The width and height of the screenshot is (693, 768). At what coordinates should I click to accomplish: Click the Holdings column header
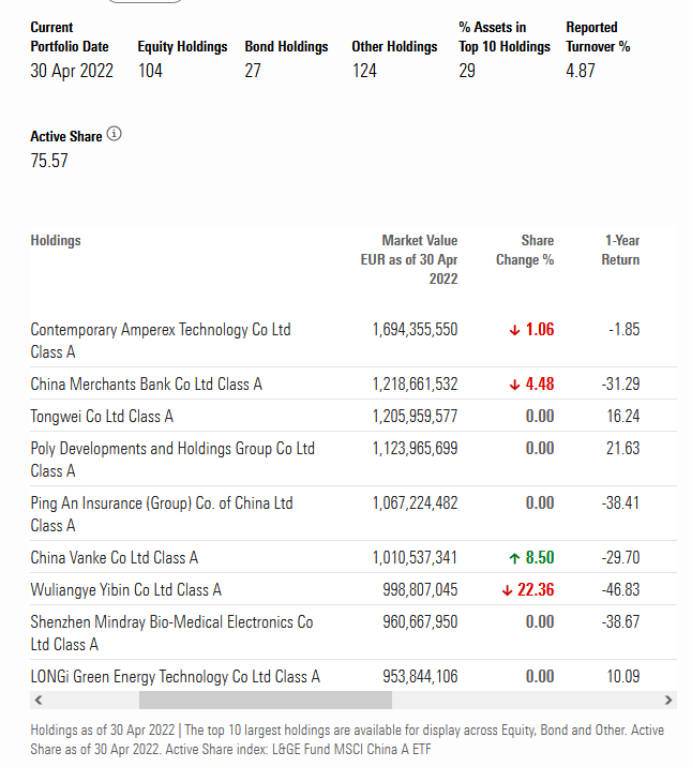[x=56, y=241]
